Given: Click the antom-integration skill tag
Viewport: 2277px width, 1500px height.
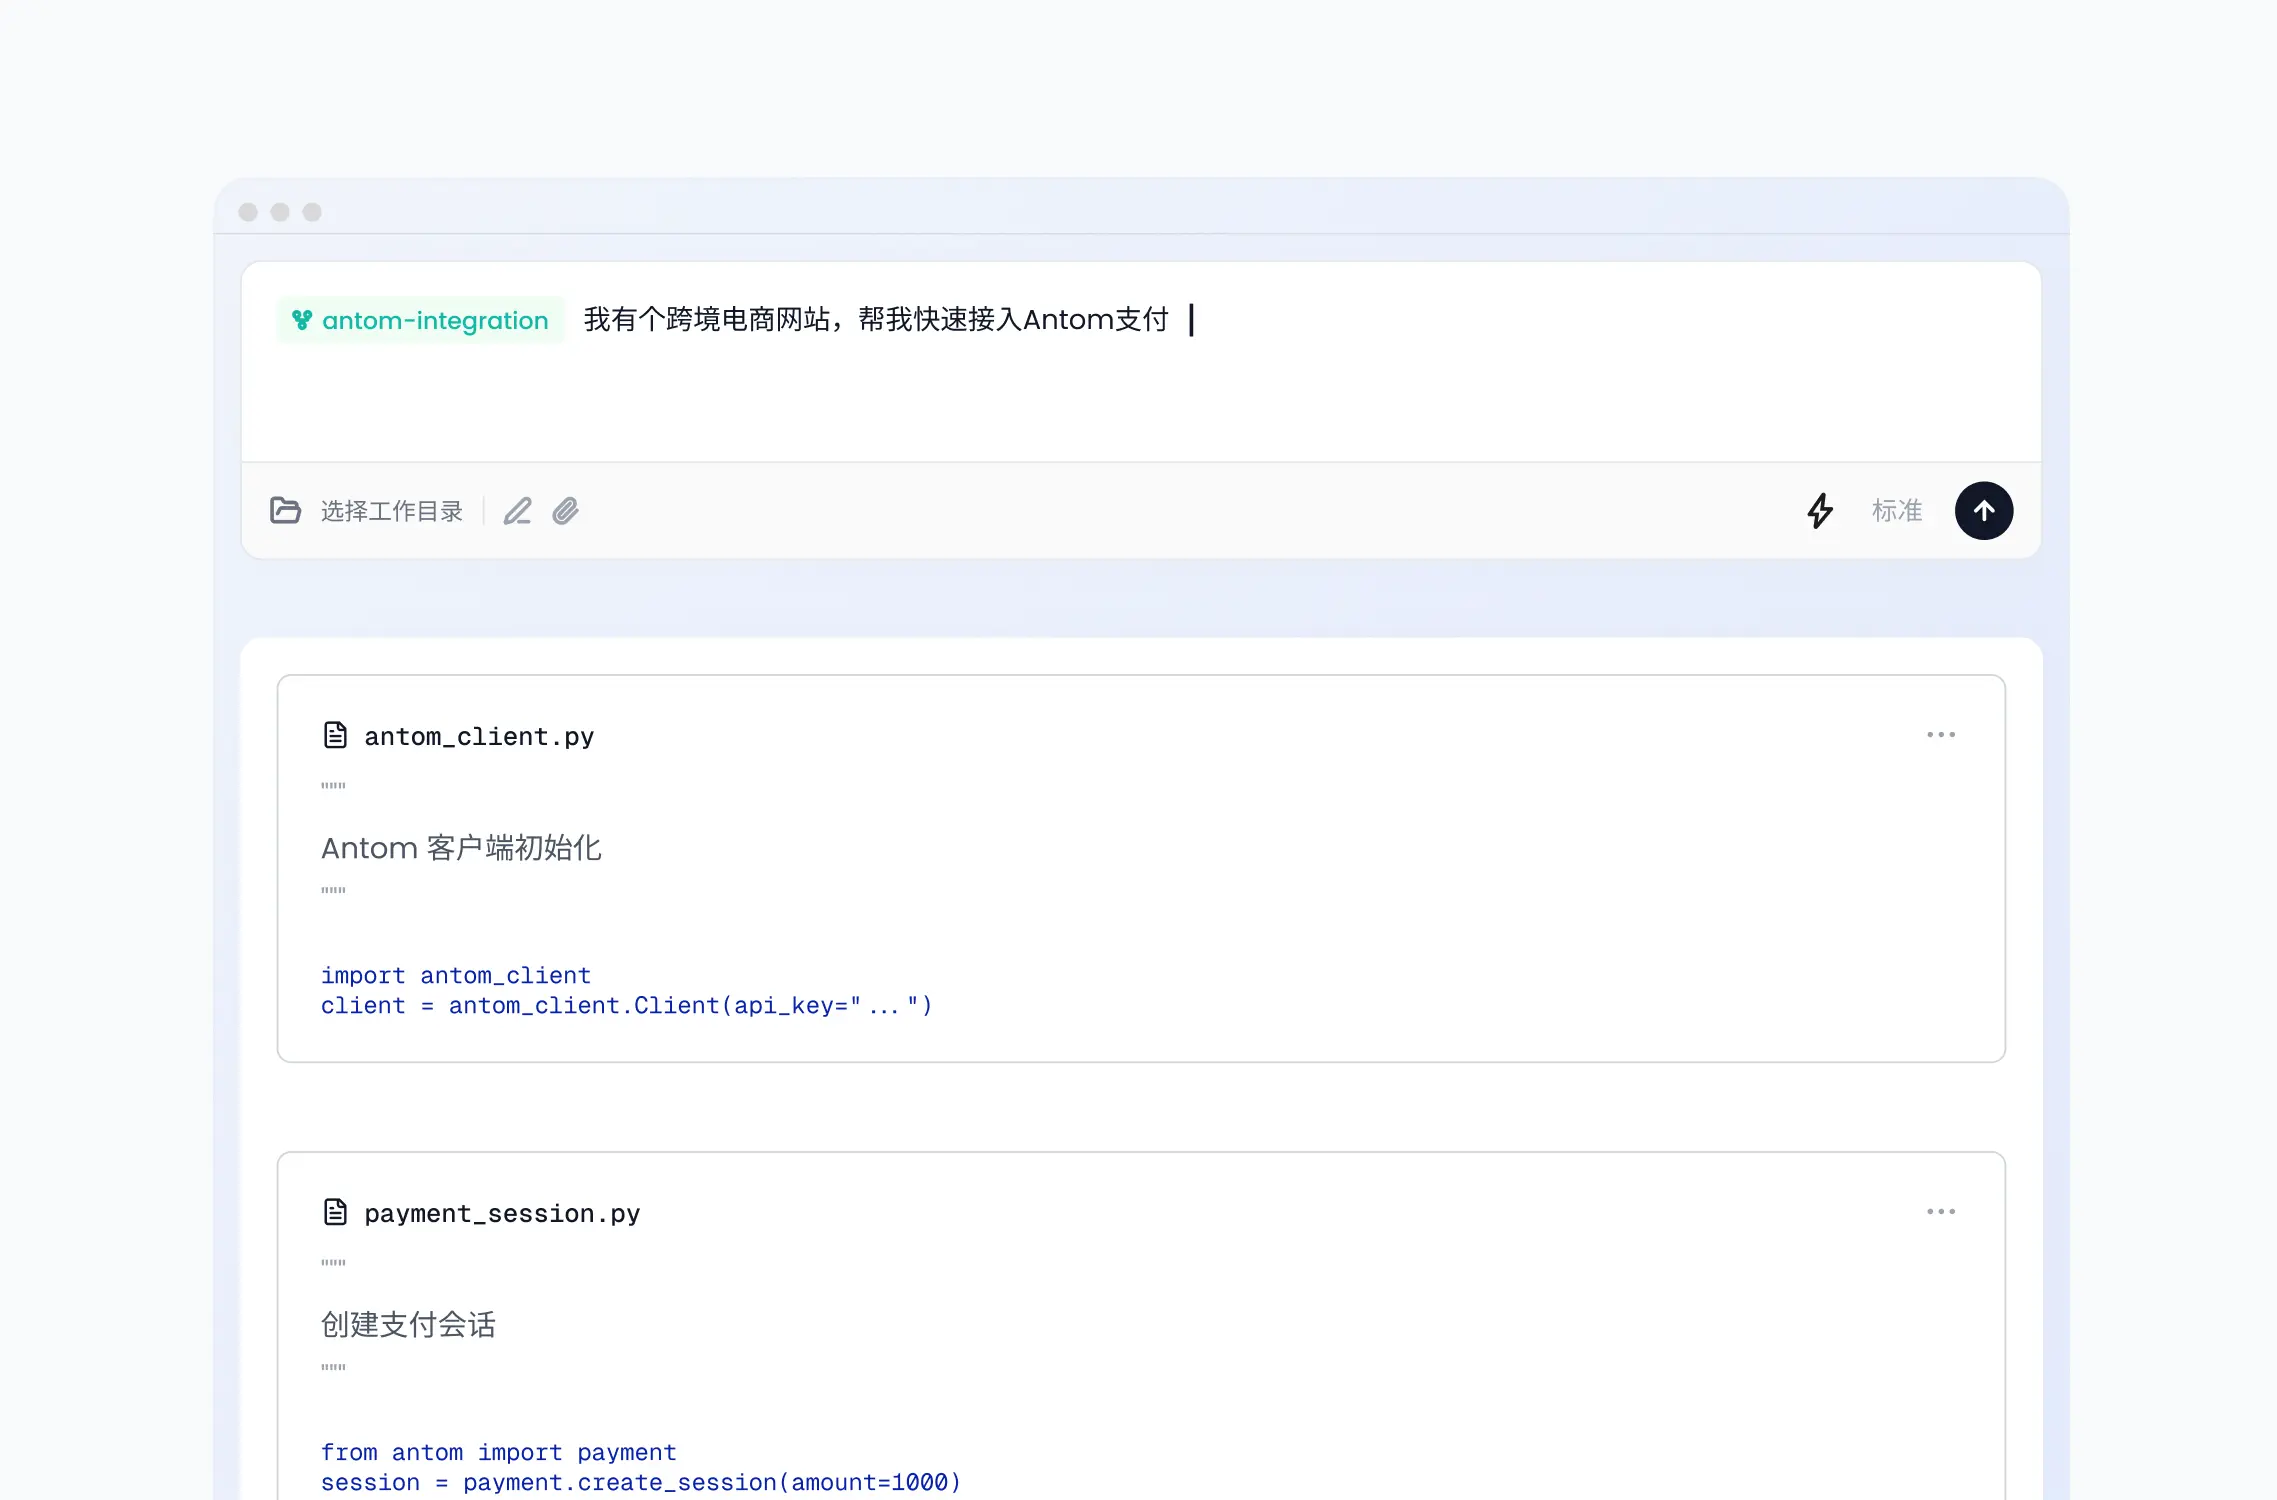Looking at the screenshot, I should (x=421, y=320).
